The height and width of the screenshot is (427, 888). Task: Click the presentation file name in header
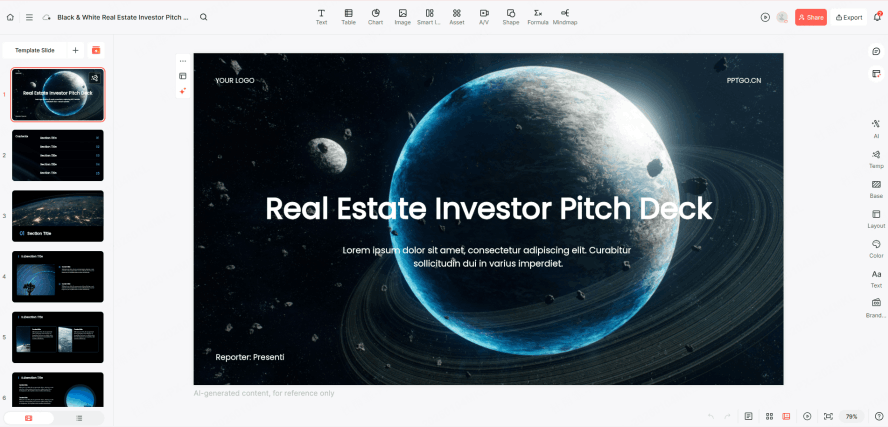point(123,18)
